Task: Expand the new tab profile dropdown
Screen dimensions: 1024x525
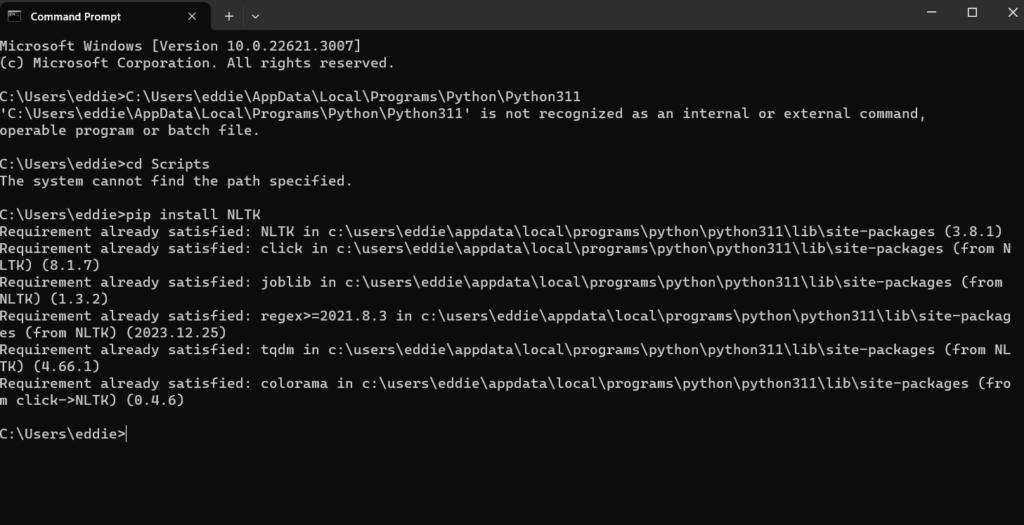Action: click(255, 16)
